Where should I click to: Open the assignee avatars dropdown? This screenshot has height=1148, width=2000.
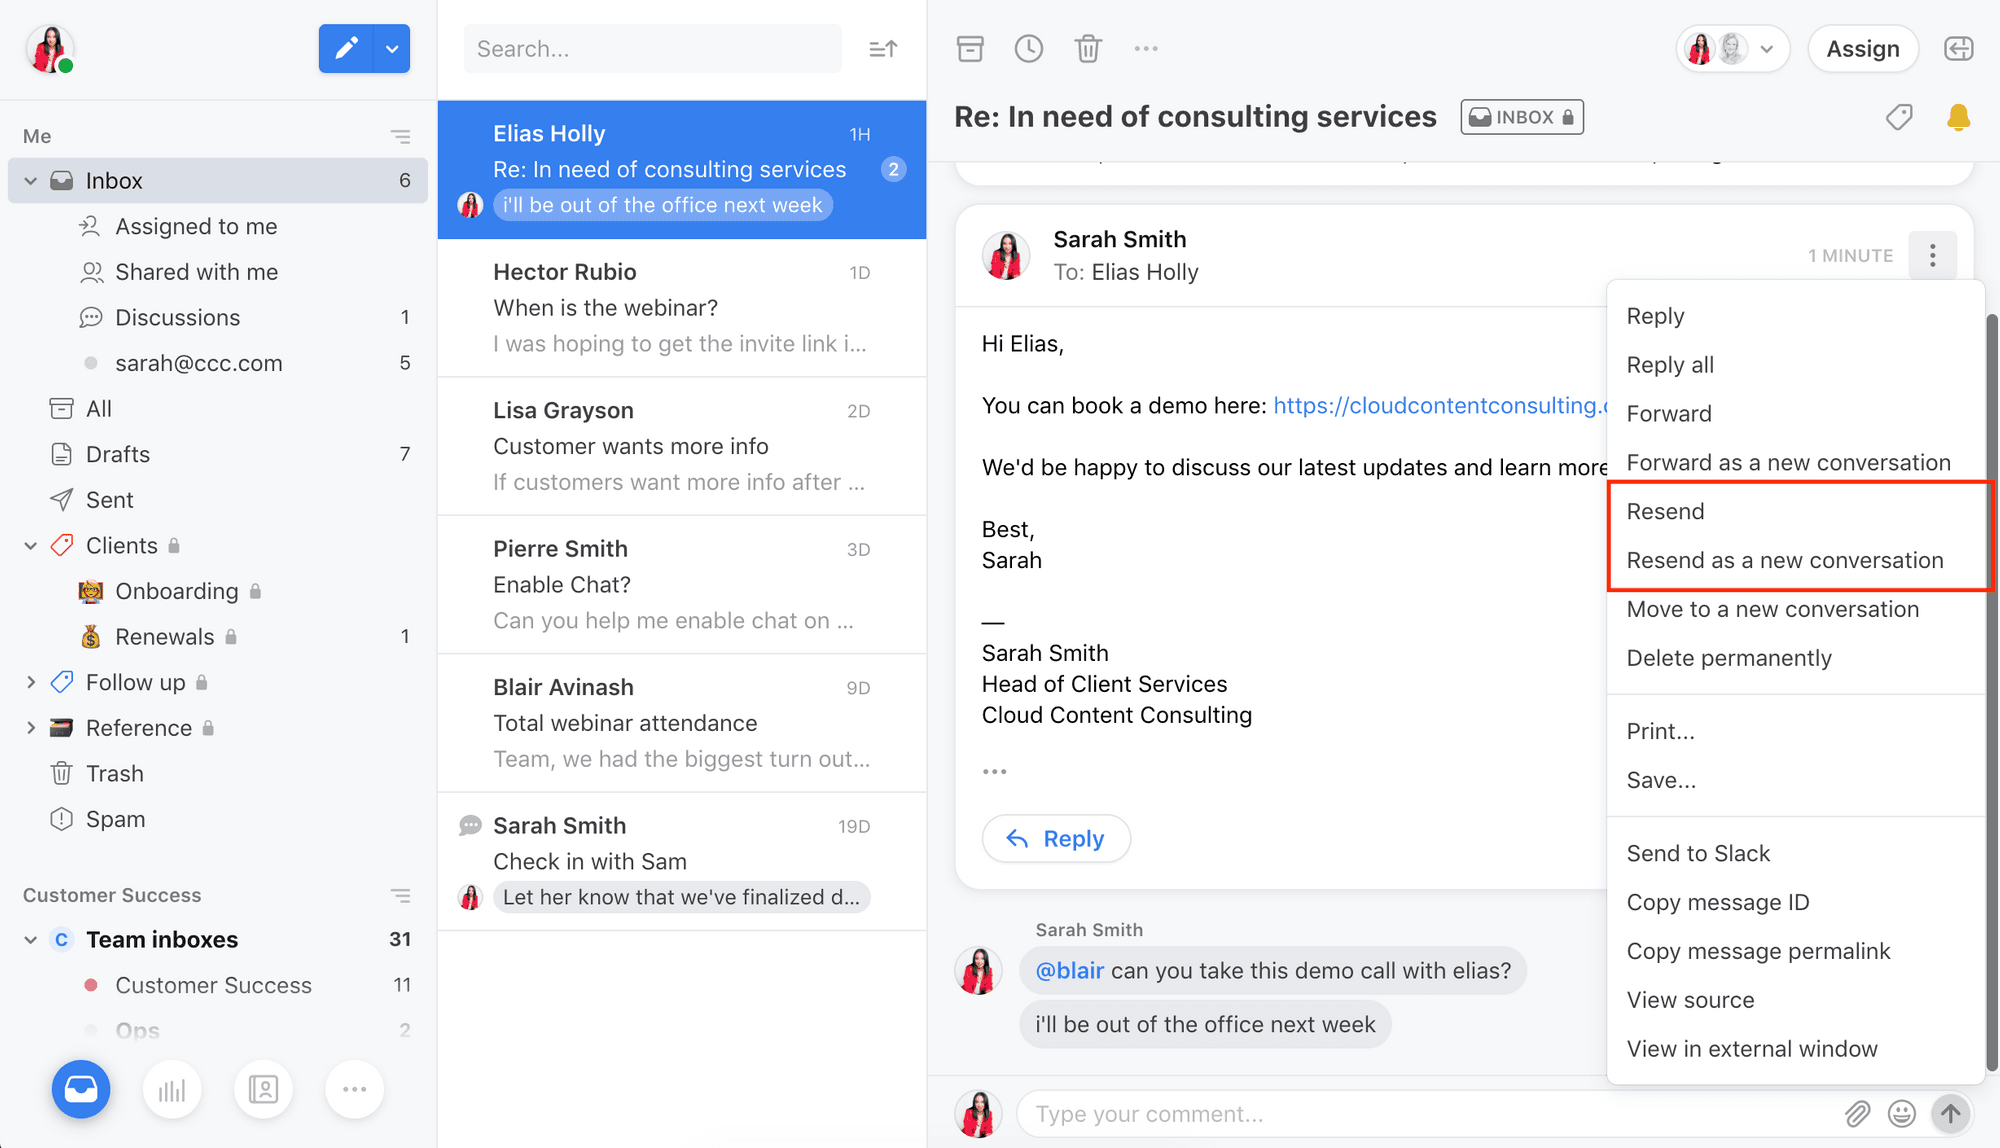tap(1732, 48)
